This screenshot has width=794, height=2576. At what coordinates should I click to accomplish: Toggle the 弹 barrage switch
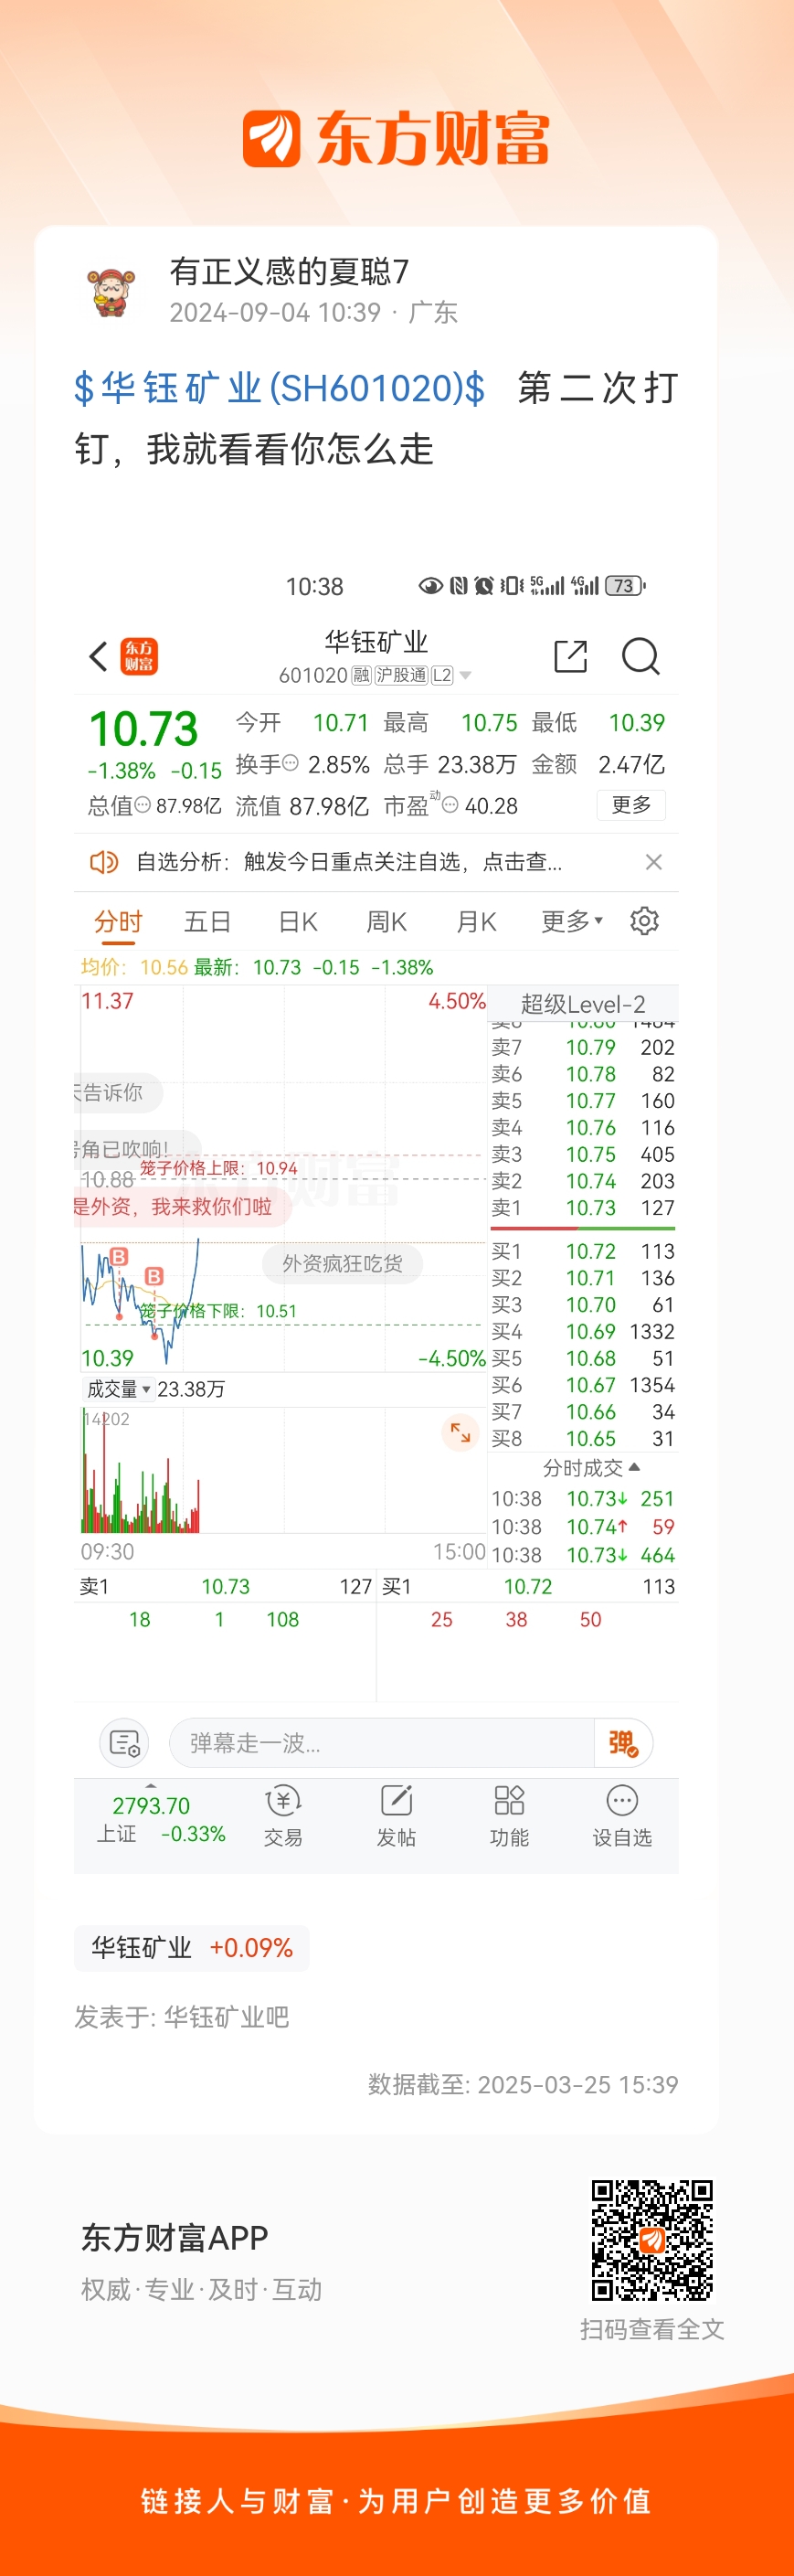click(623, 1743)
